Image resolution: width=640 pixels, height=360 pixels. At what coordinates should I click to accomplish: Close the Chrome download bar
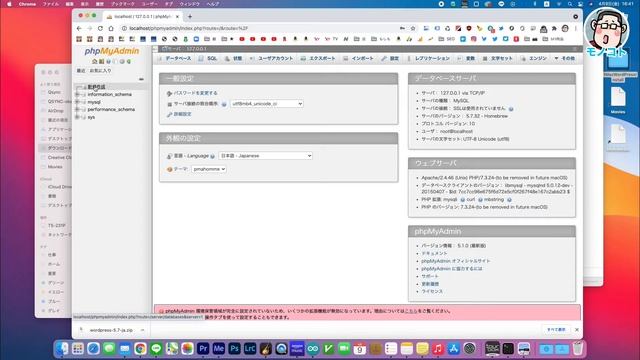pos(577,329)
